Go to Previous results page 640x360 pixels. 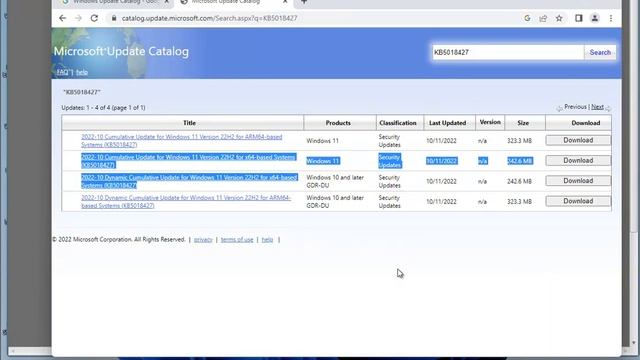[576, 107]
